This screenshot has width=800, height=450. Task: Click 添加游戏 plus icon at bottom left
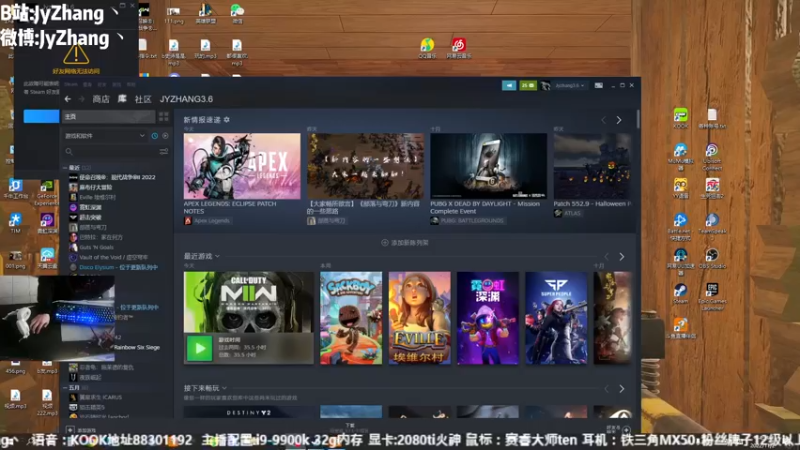(70, 430)
